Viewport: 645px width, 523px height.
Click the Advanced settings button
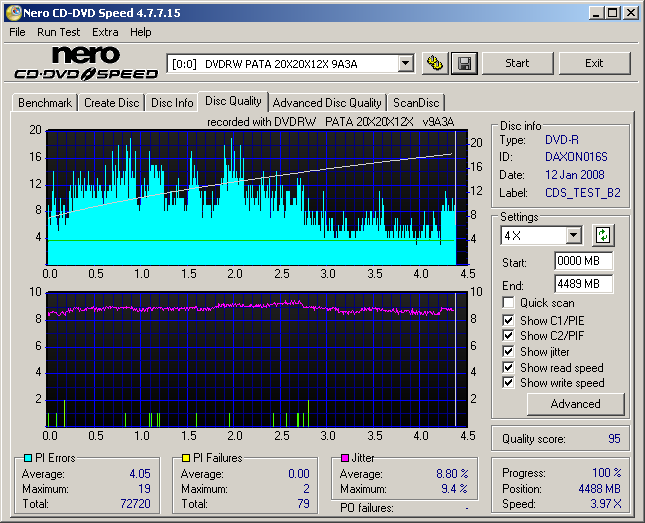pyautogui.click(x=575, y=404)
